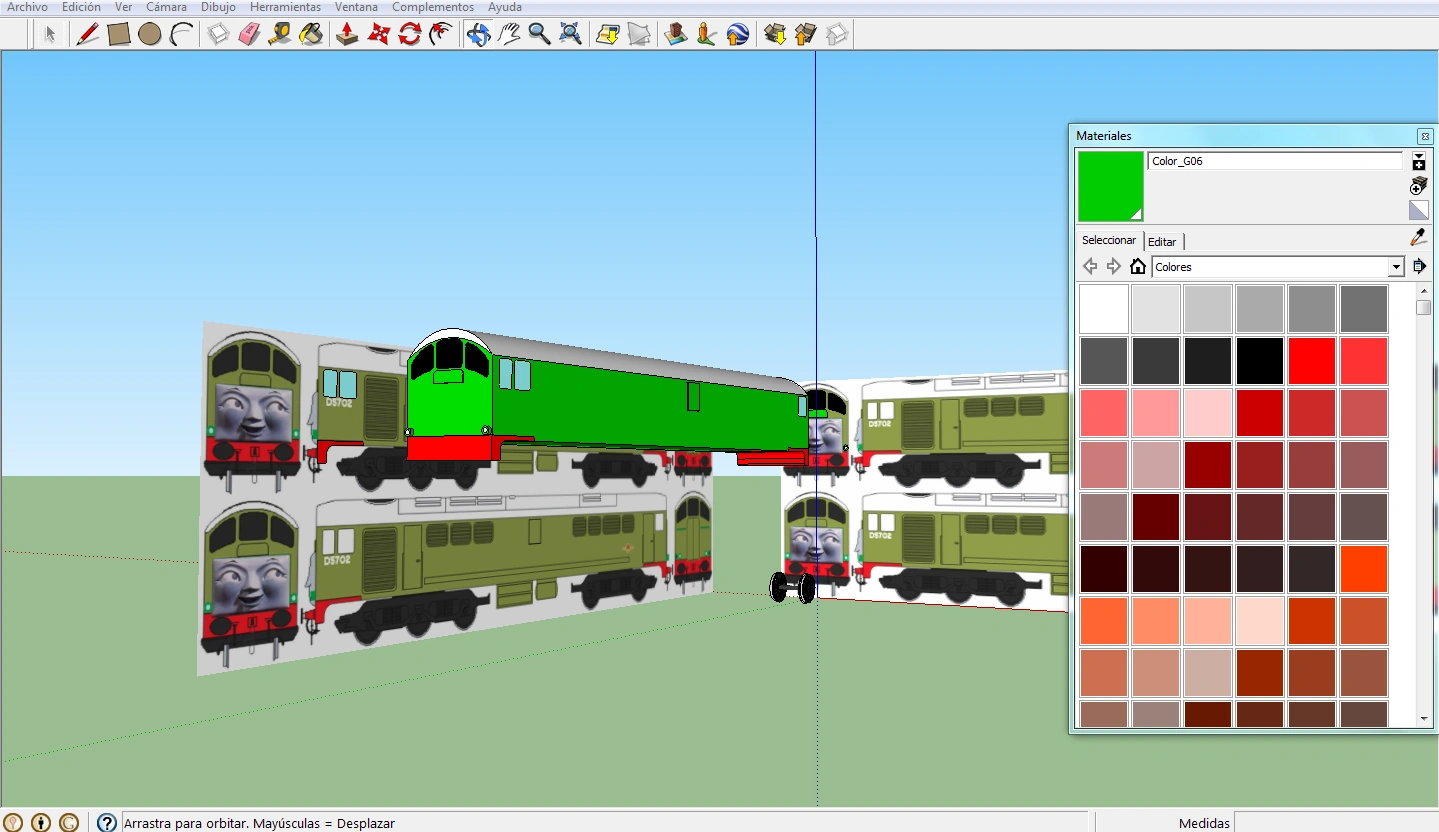Select the Pan hand tool
1439x832 pixels.
[x=510, y=33]
